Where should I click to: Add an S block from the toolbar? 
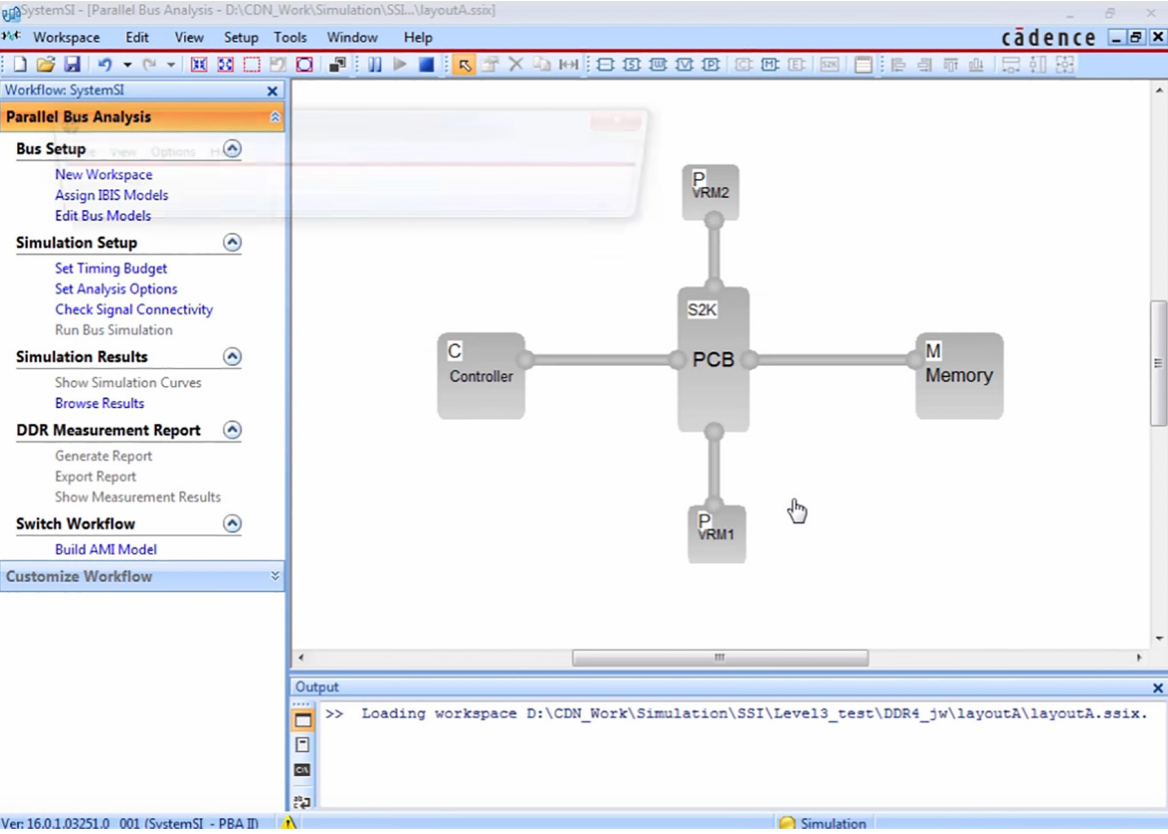[x=632, y=65]
